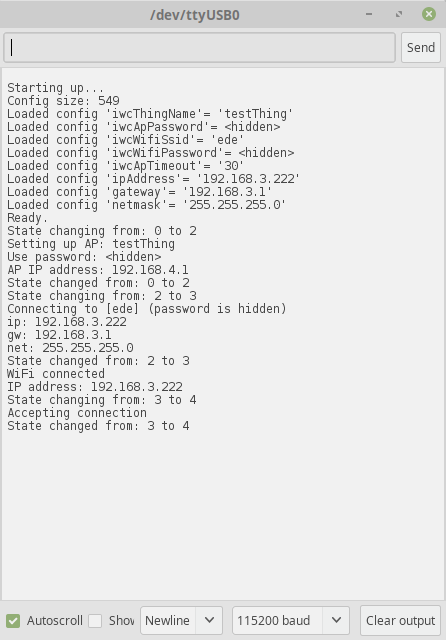The image size is (446, 640).
Task: Click the 'Accepting connection' output line
Action: pos(77,413)
